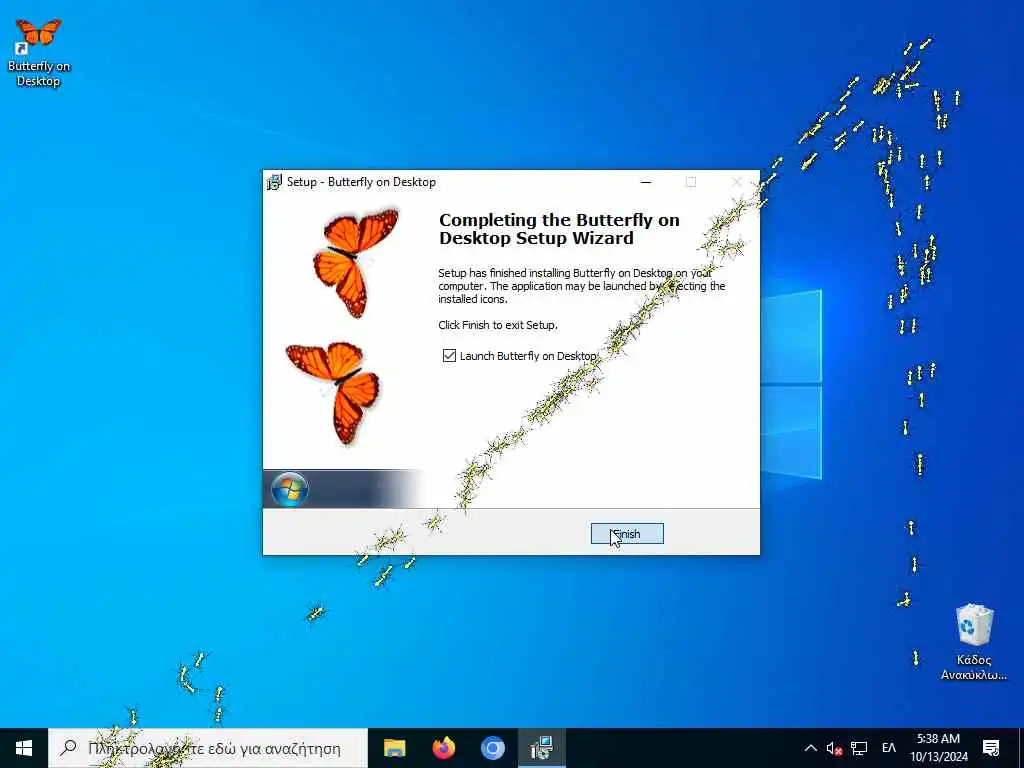The width and height of the screenshot is (1024, 768).
Task: Launch Firefox from the taskbar
Action: click(x=443, y=748)
